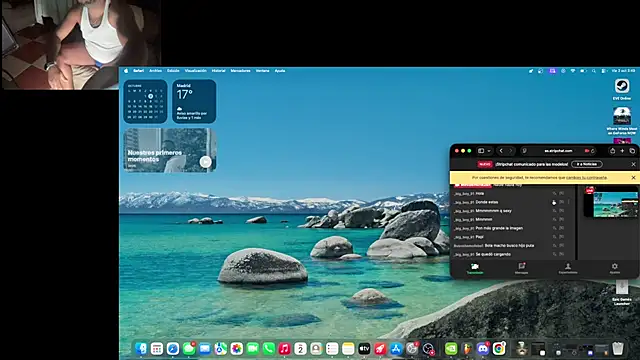Show Safari tab overview
Screen dimensions: 640x360
point(632,151)
